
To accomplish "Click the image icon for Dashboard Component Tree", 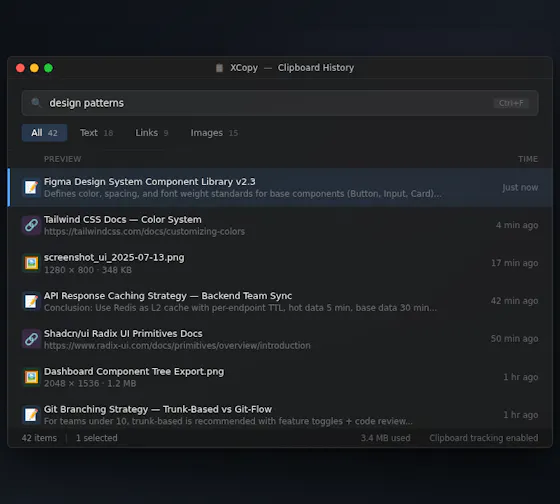I will (31, 377).
